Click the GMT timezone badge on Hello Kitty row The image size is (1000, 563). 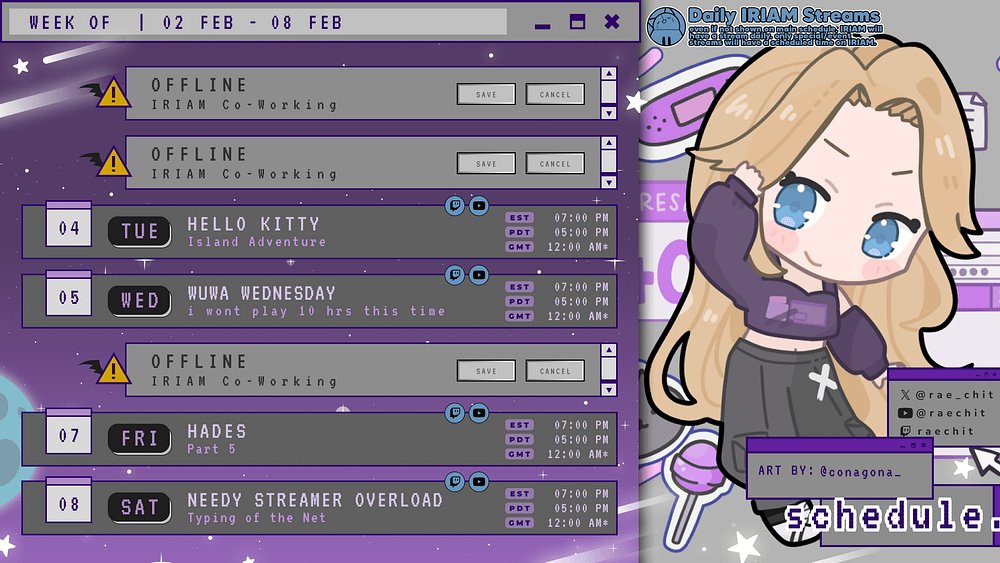point(519,247)
